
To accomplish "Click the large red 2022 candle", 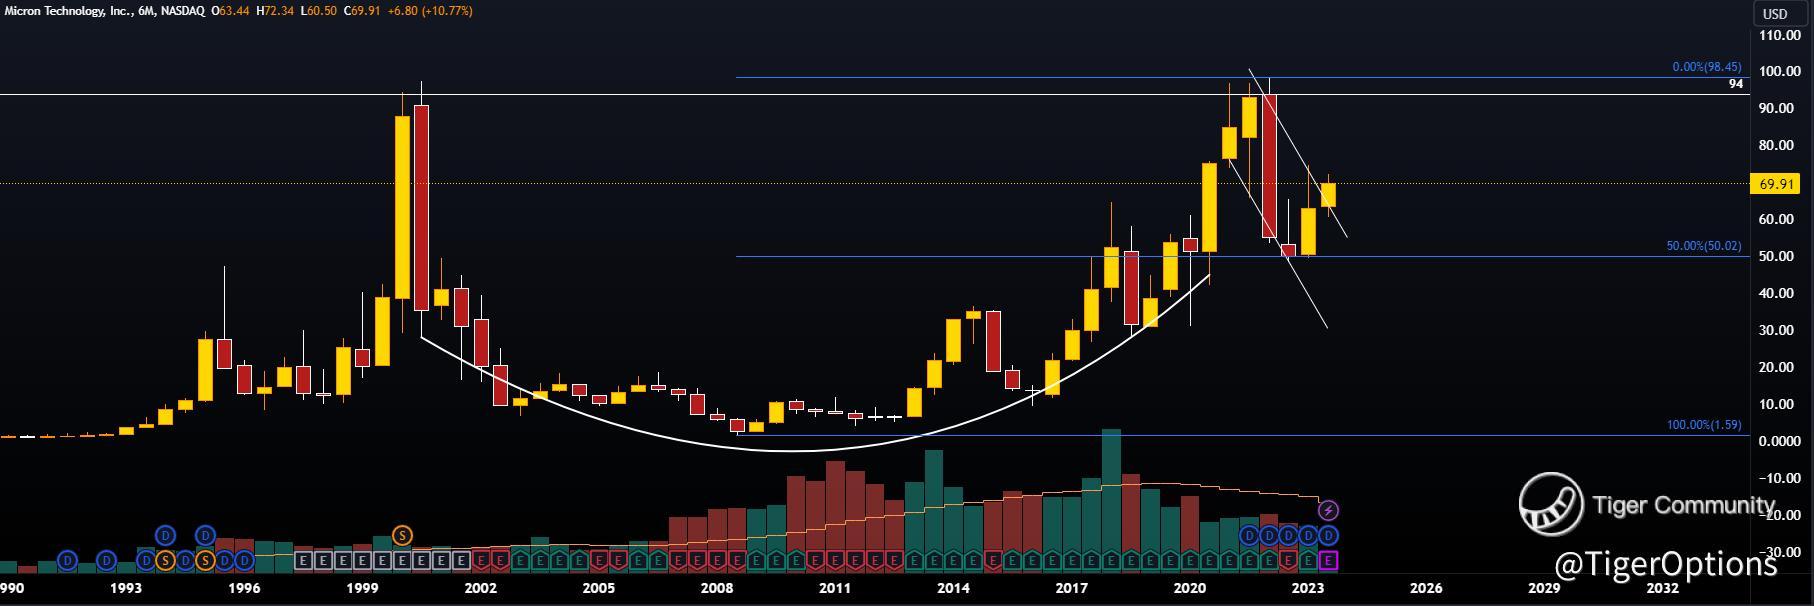I will [1269, 165].
